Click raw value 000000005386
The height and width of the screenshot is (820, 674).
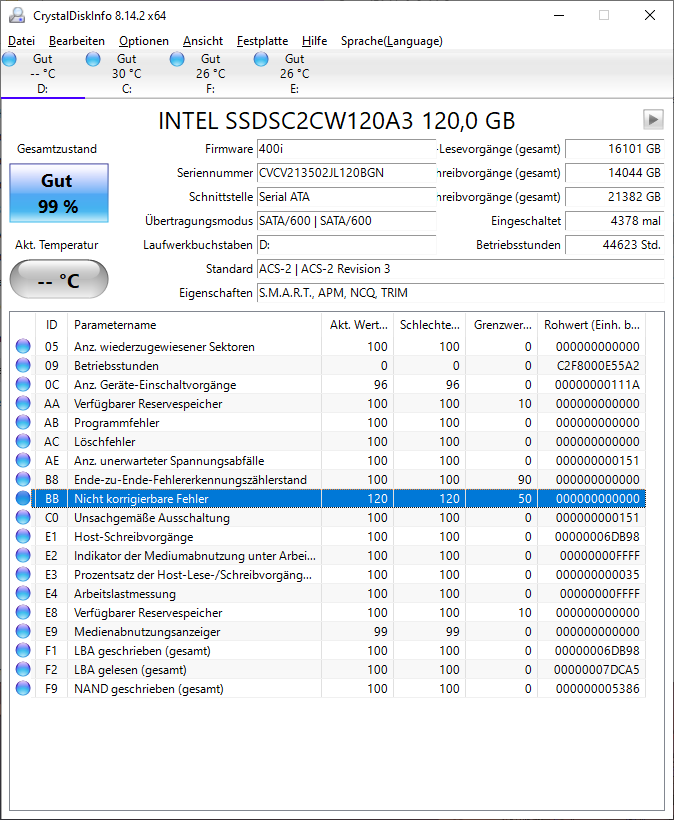point(598,688)
